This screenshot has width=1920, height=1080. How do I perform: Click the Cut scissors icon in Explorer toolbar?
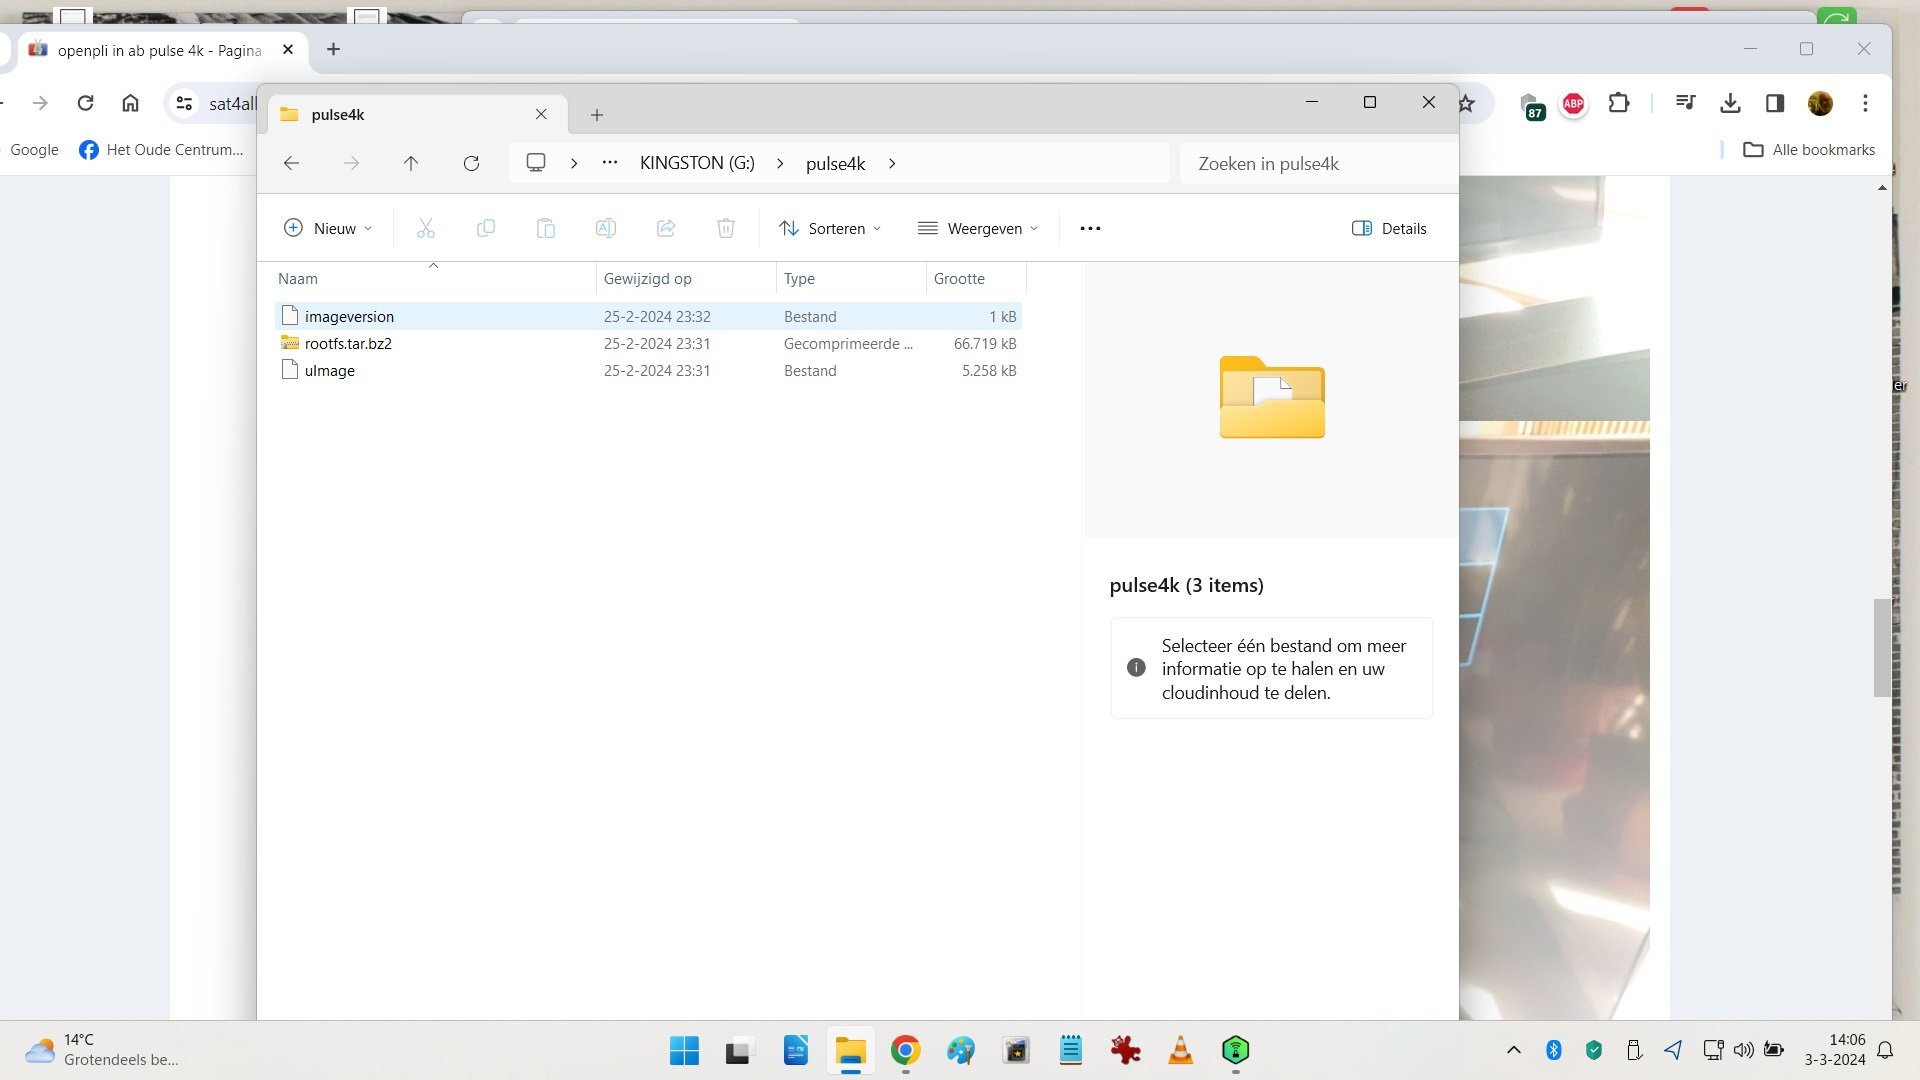[x=426, y=228]
